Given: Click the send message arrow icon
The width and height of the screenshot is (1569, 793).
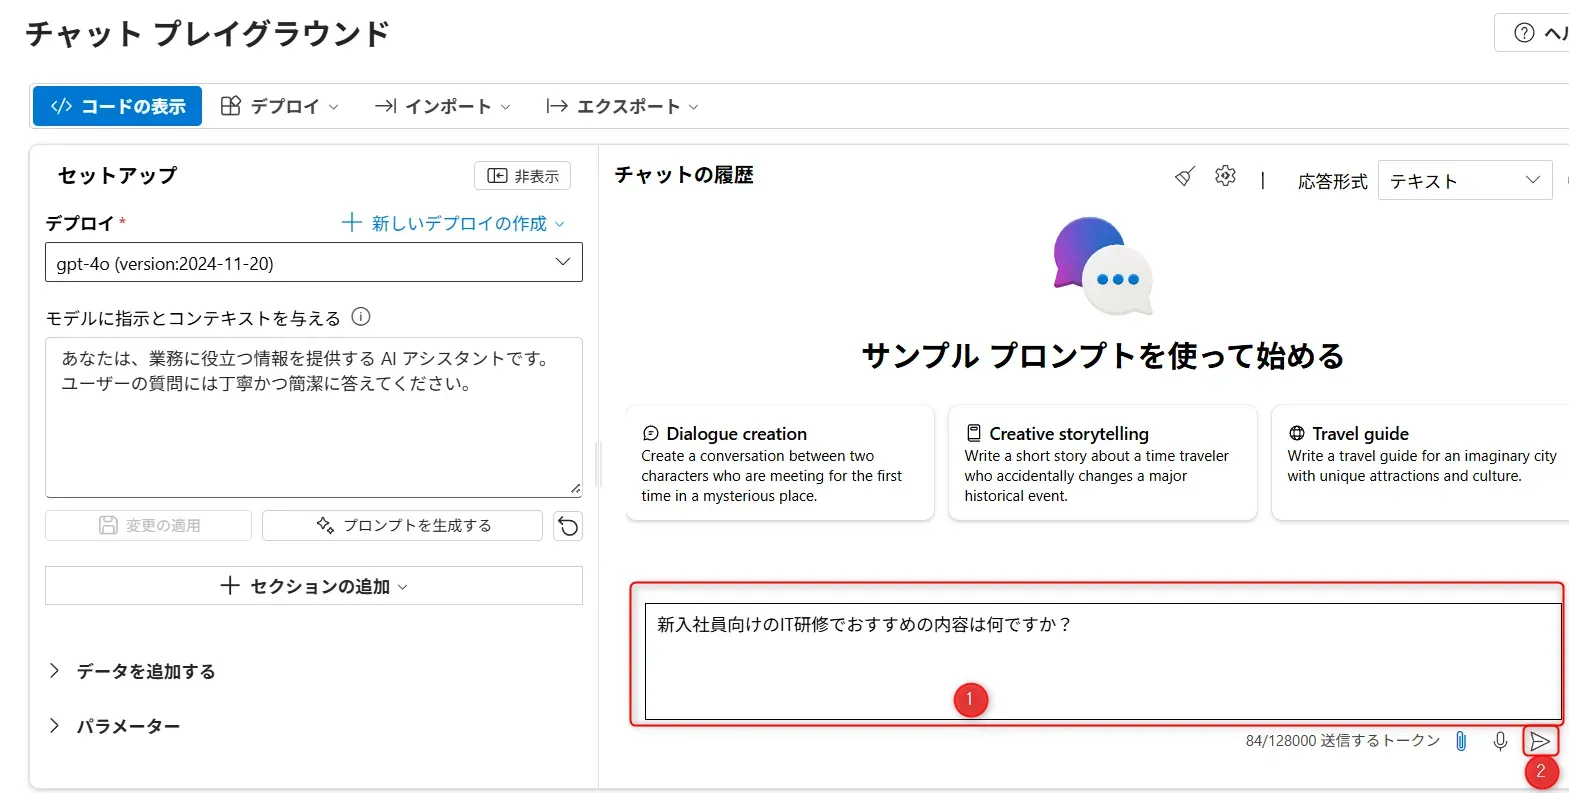Looking at the screenshot, I should [1540, 741].
